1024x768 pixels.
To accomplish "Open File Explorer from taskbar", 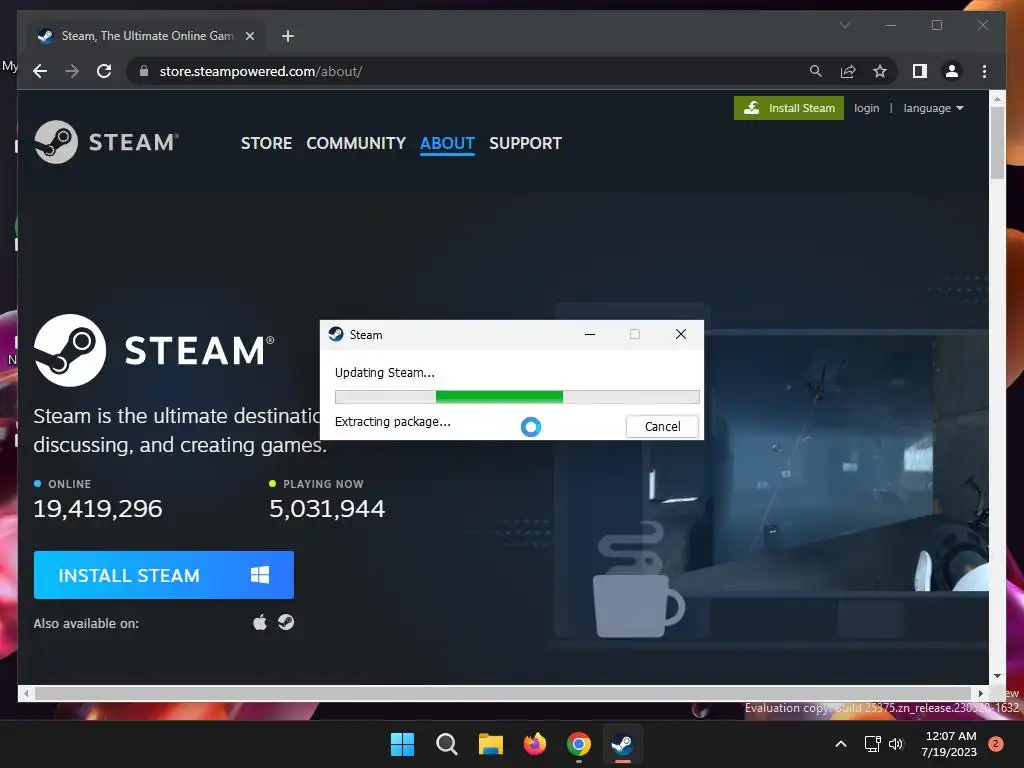I will [x=490, y=744].
